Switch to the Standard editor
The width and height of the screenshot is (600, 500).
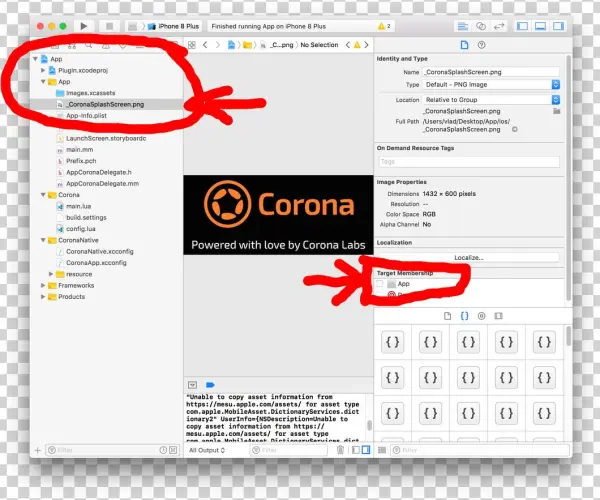click(463, 26)
